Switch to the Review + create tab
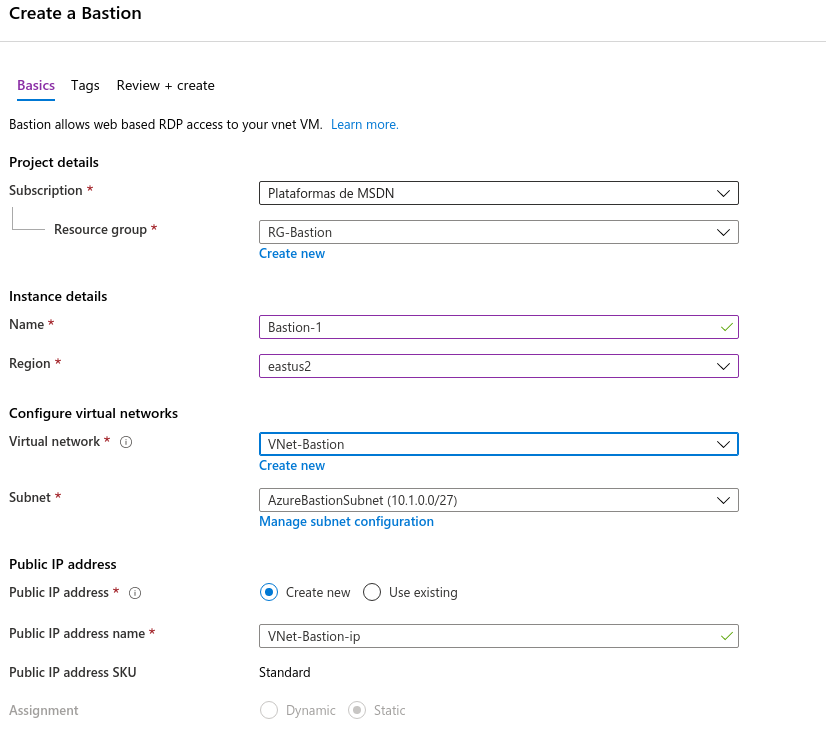 pos(165,85)
